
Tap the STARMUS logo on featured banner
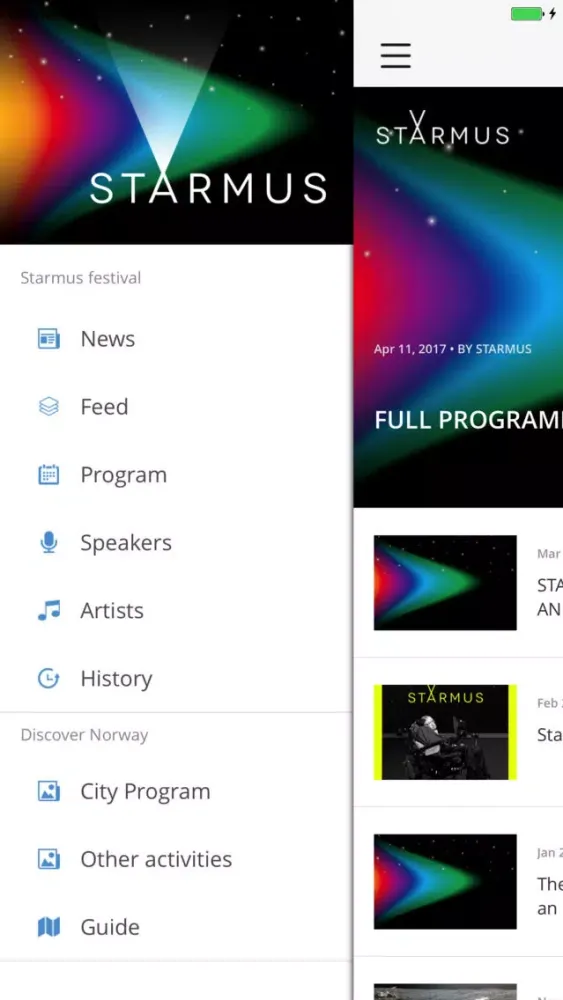pyautogui.click(x=442, y=130)
